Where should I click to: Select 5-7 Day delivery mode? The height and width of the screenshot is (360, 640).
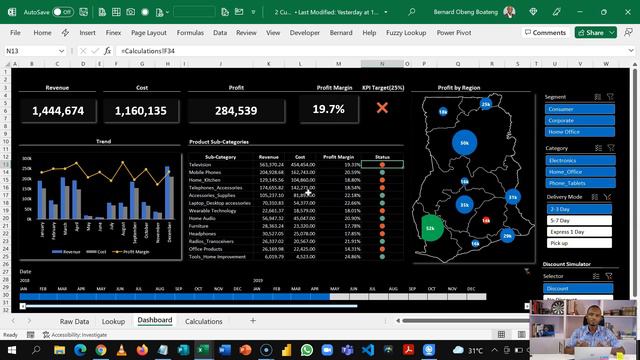pyautogui.click(x=579, y=220)
